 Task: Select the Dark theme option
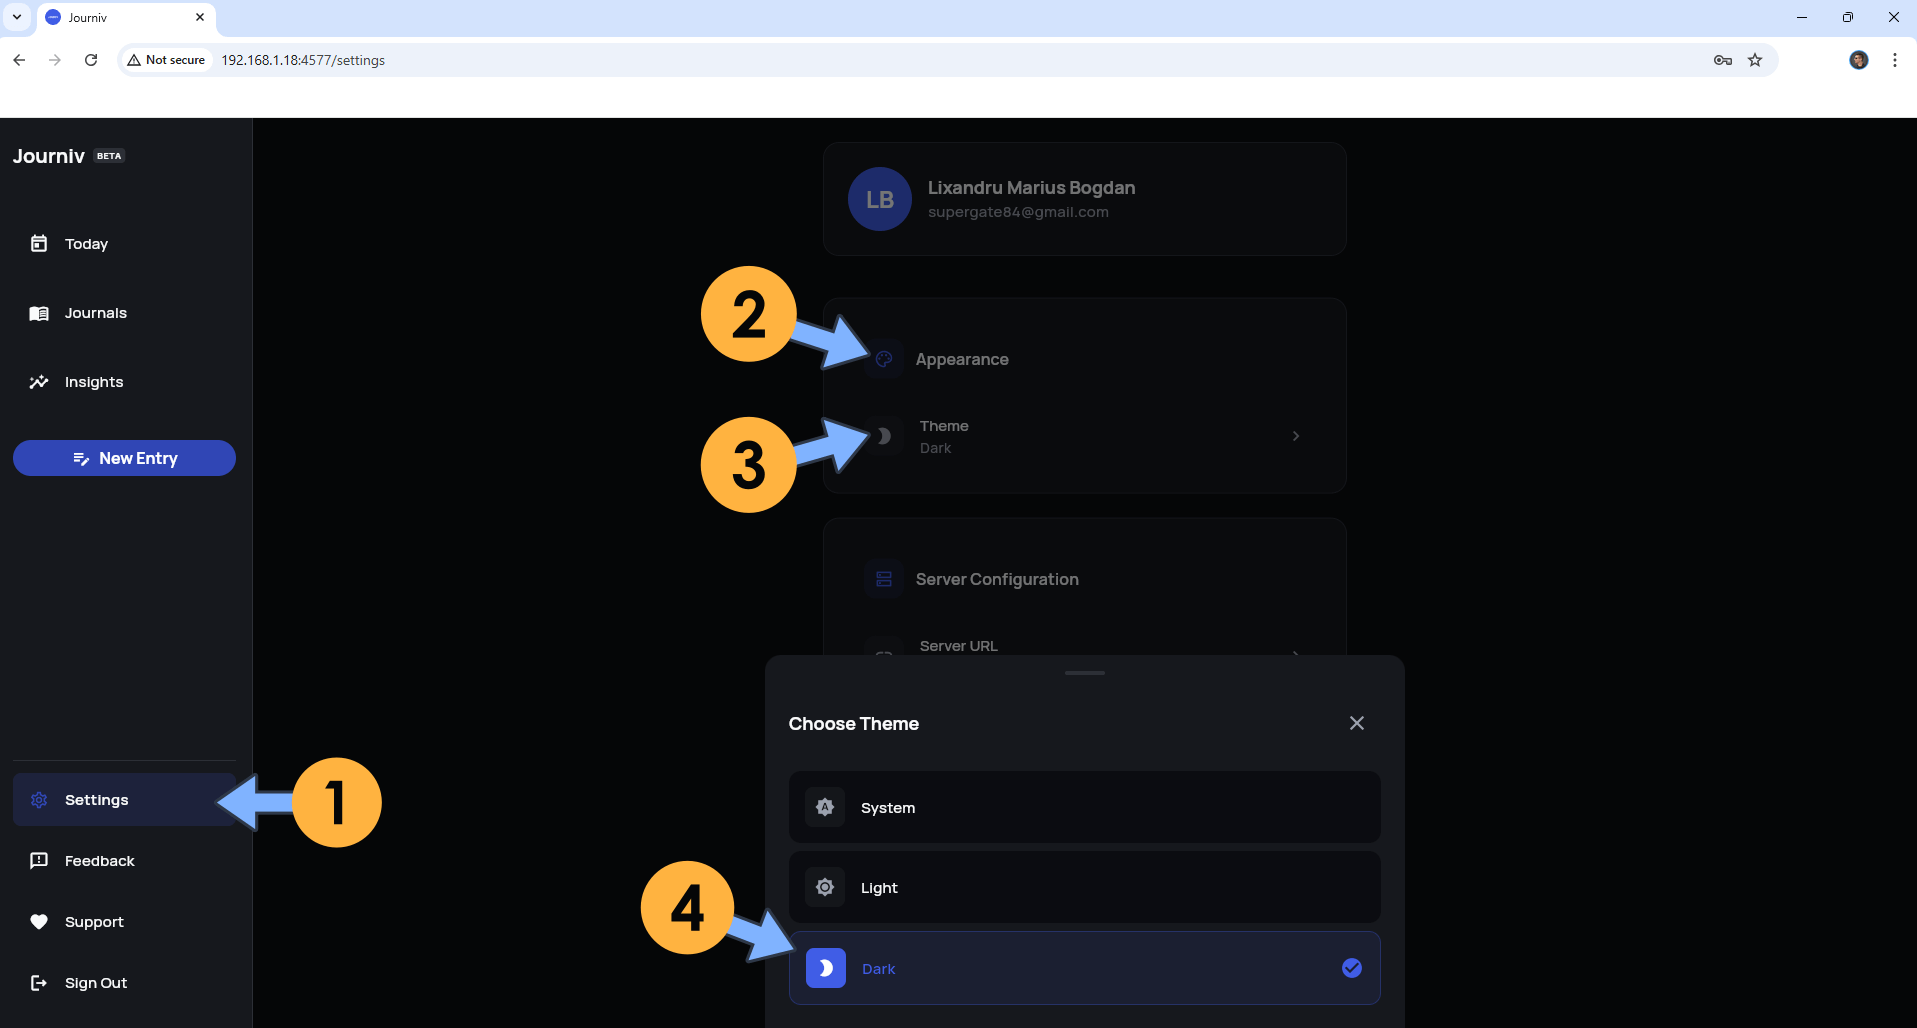tap(1084, 968)
